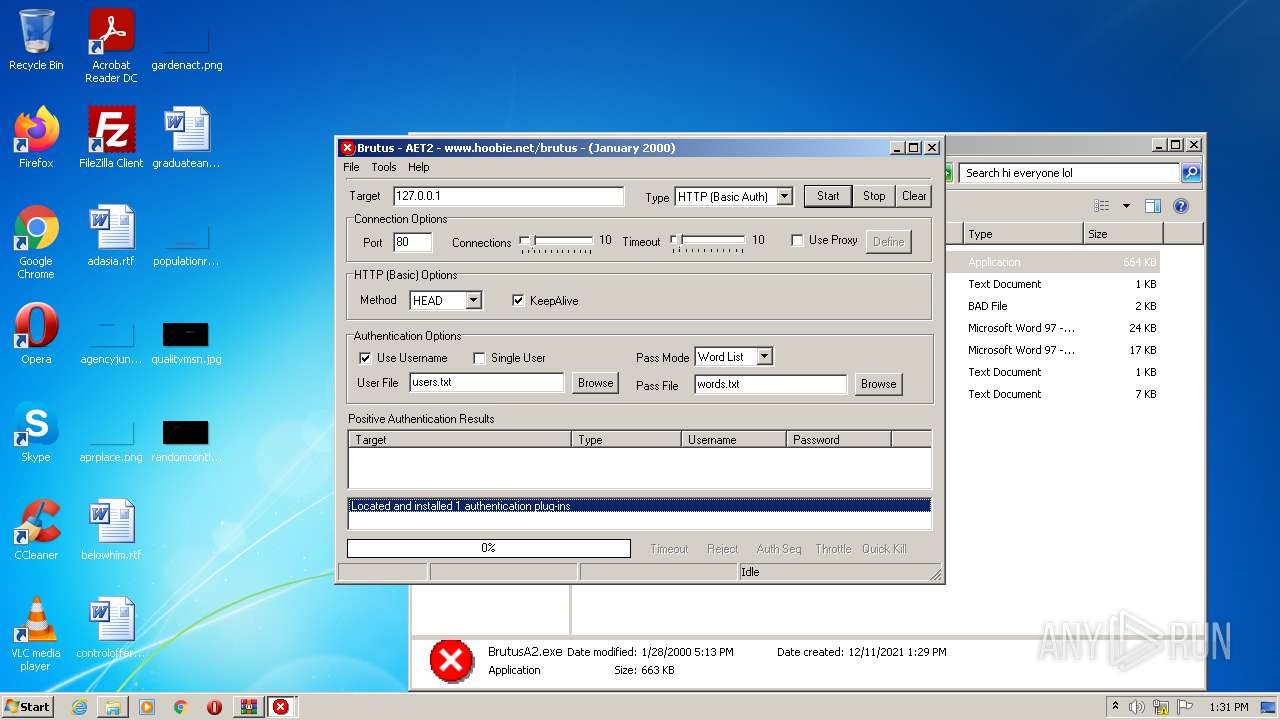Viewport: 1280px width, 720px height.
Task: Expand Explorer's view options arrow
Action: tap(1126, 206)
